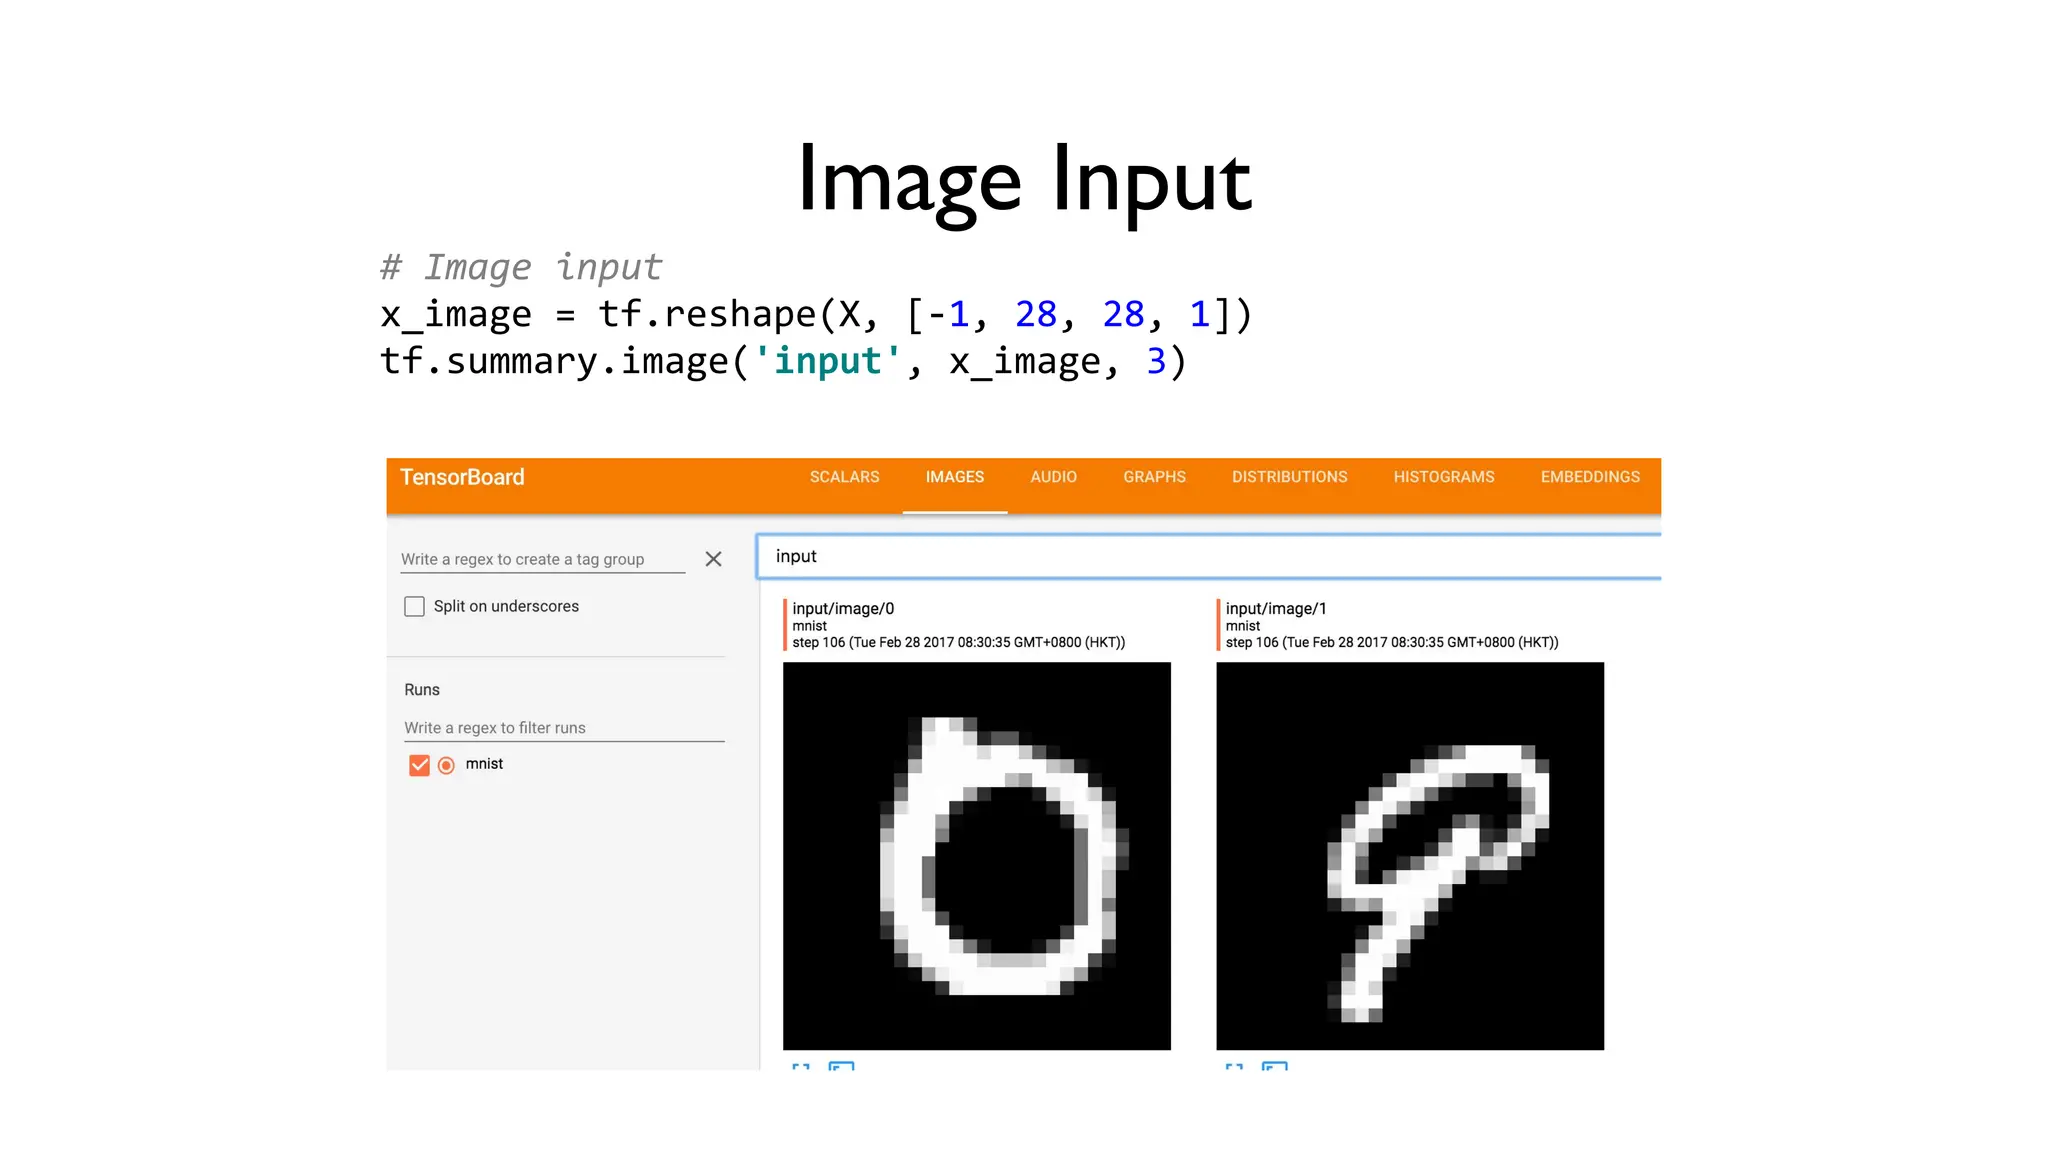
Task: Switch to the AUDIO tab
Action: (1053, 477)
